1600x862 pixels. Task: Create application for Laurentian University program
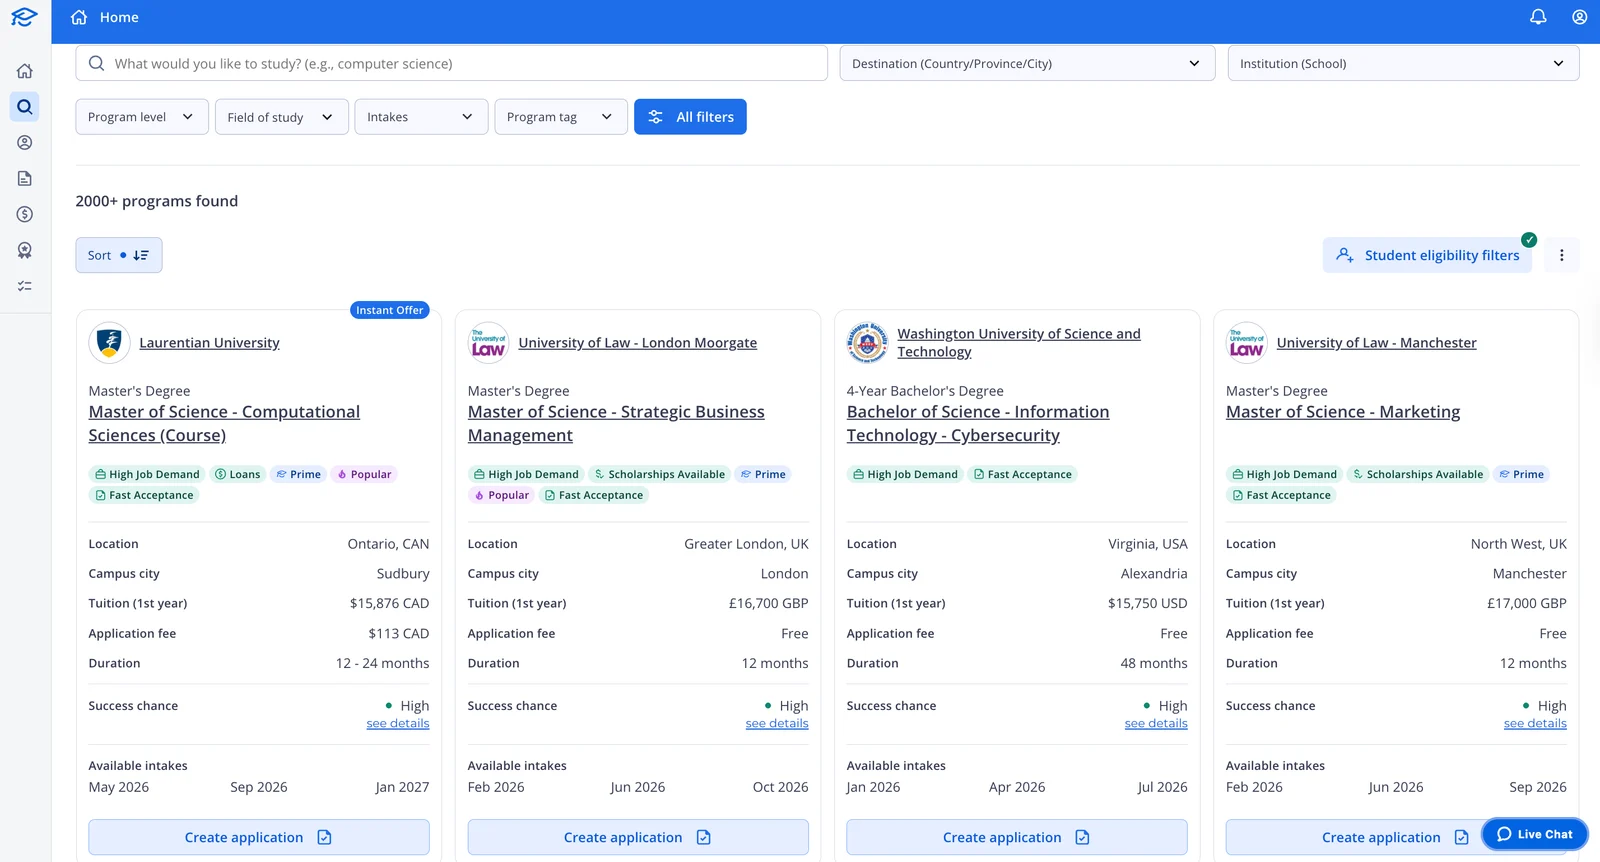point(259,837)
